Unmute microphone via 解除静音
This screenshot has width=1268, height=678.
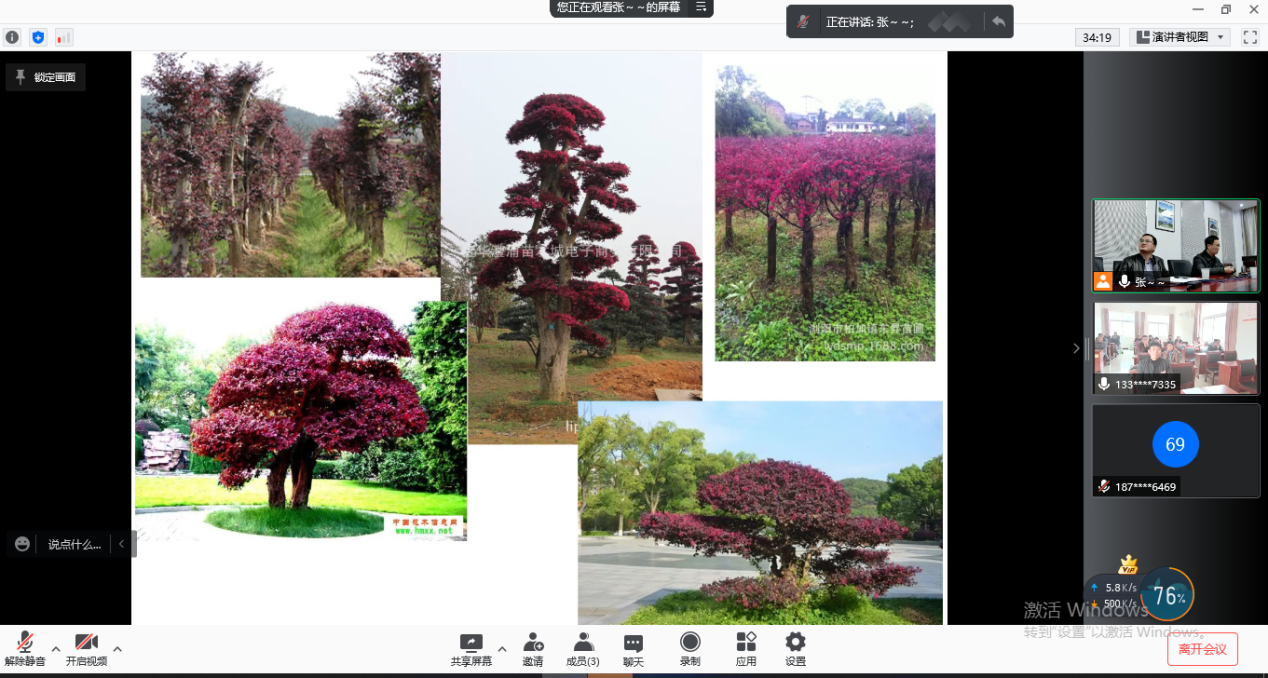(25, 649)
